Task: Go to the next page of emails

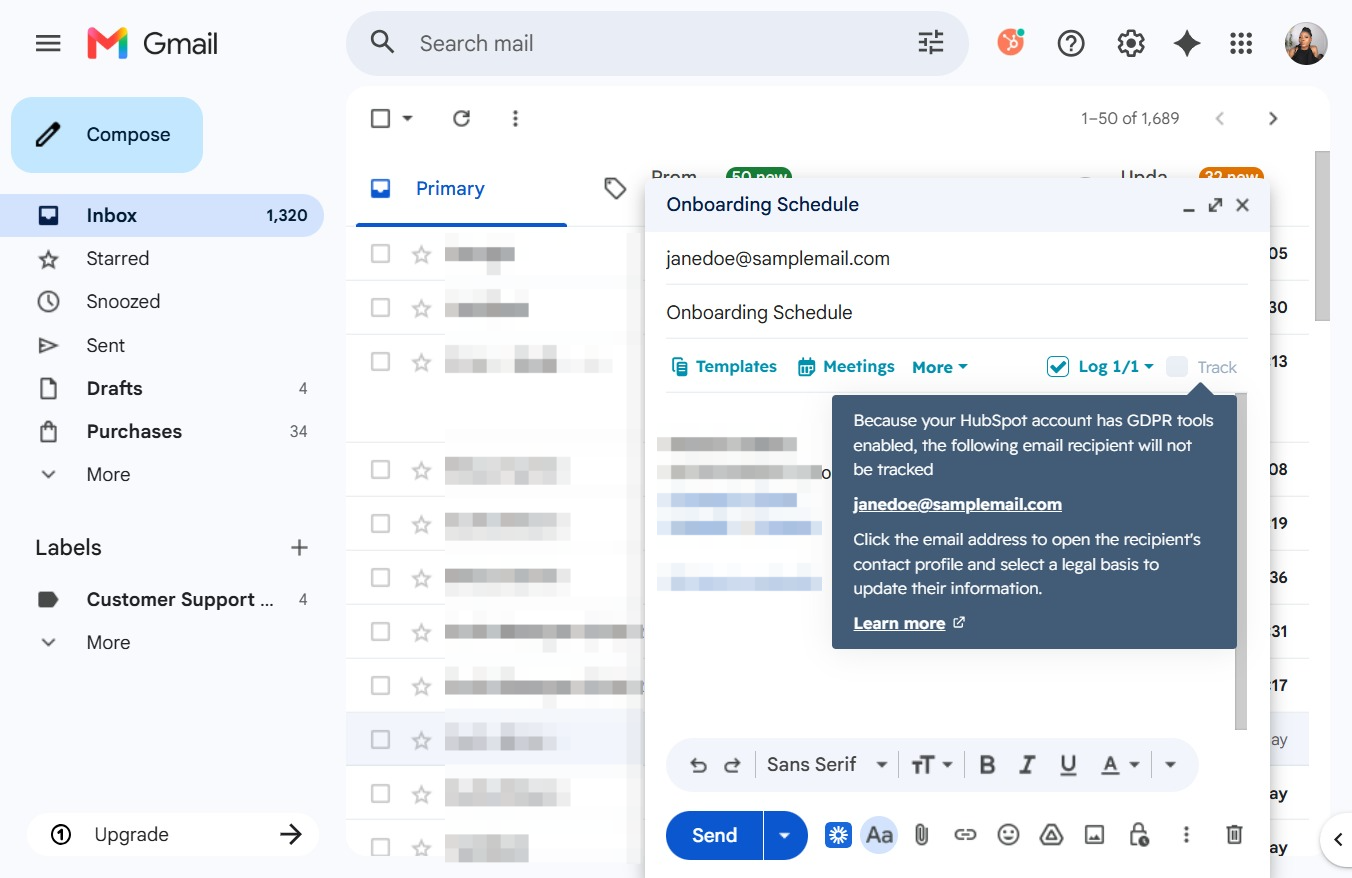Action: pyautogui.click(x=1273, y=118)
